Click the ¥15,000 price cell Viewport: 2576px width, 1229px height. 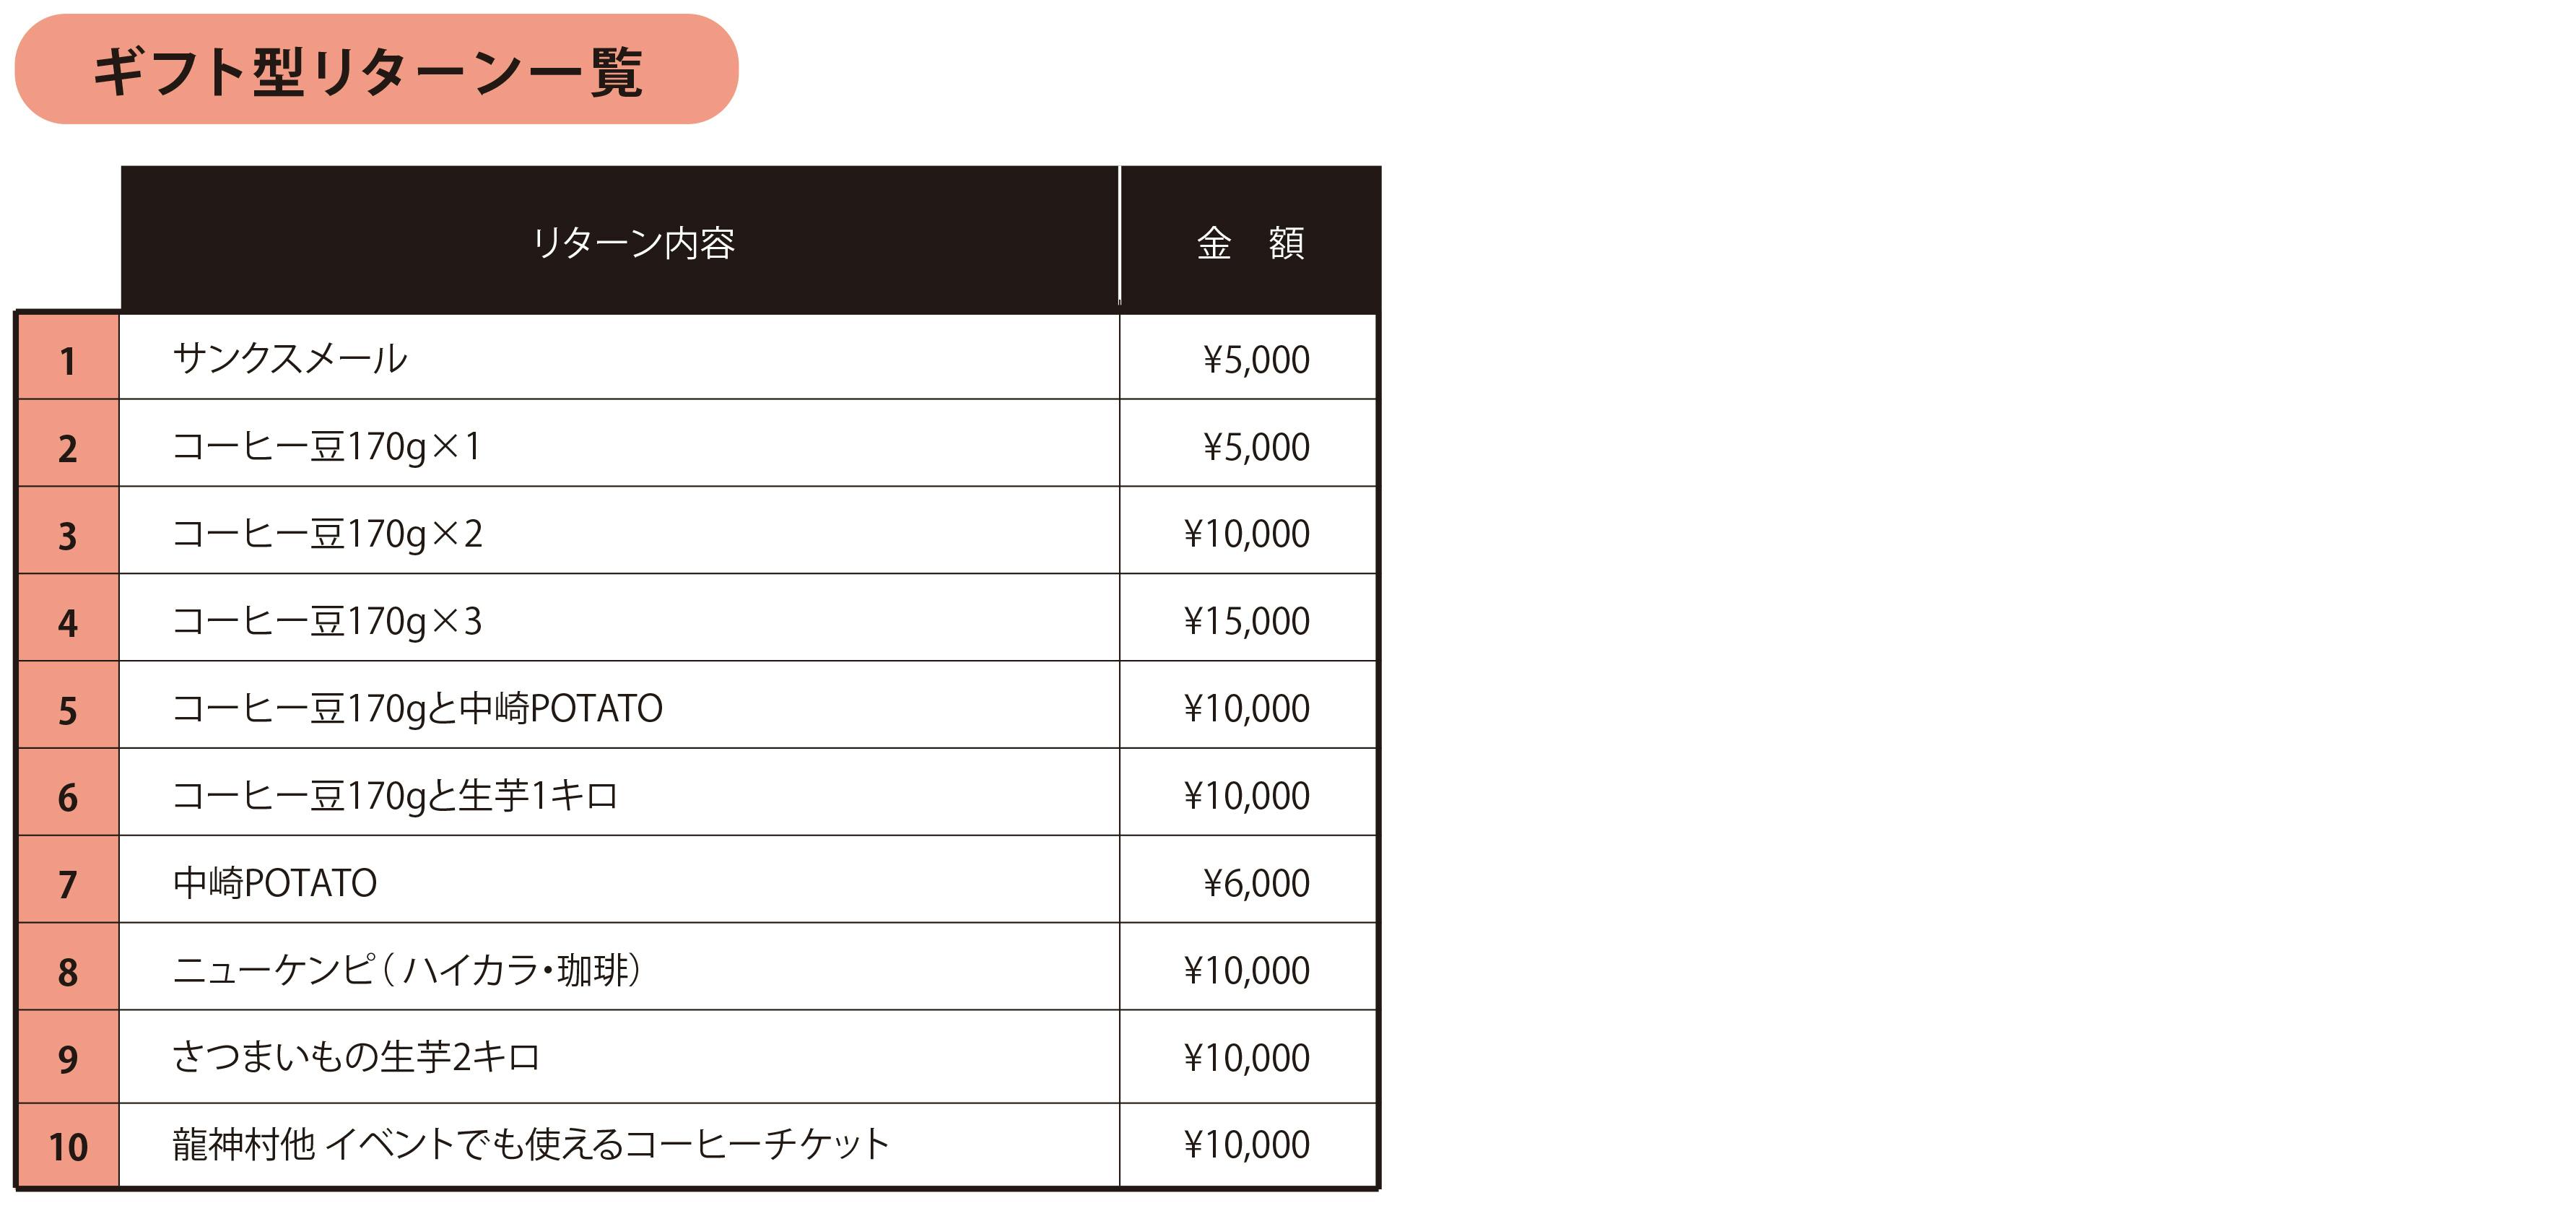point(1246,621)
